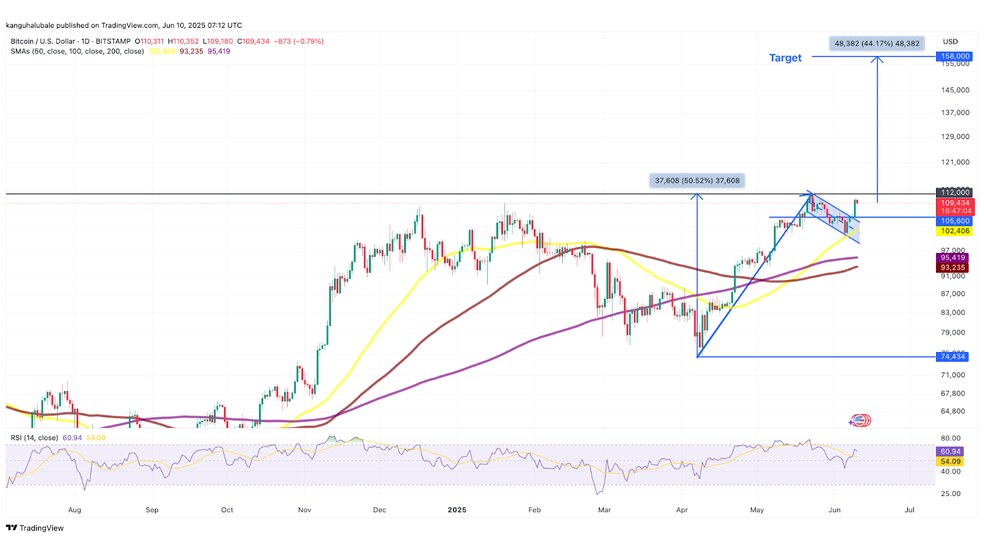Click the 2025 label on the time axis

pyautogui.click(x=456, y=509)
